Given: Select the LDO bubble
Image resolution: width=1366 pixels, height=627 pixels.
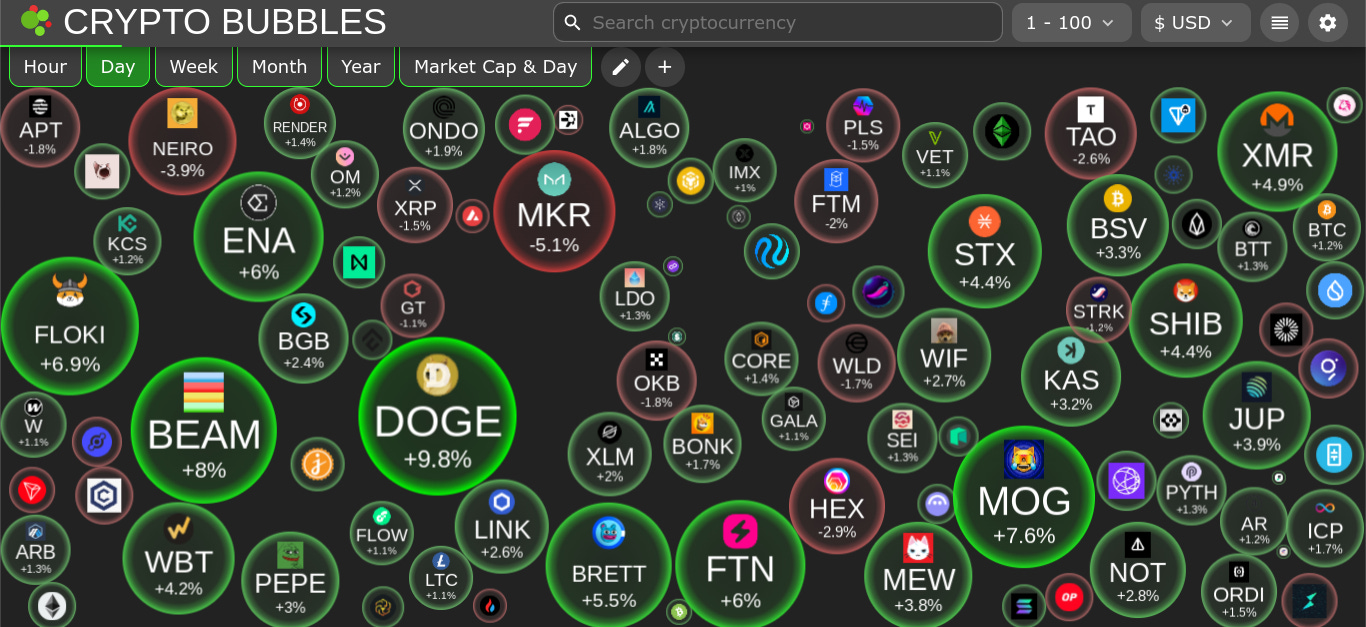Looking at the screenshot, I should click(635, 296).
